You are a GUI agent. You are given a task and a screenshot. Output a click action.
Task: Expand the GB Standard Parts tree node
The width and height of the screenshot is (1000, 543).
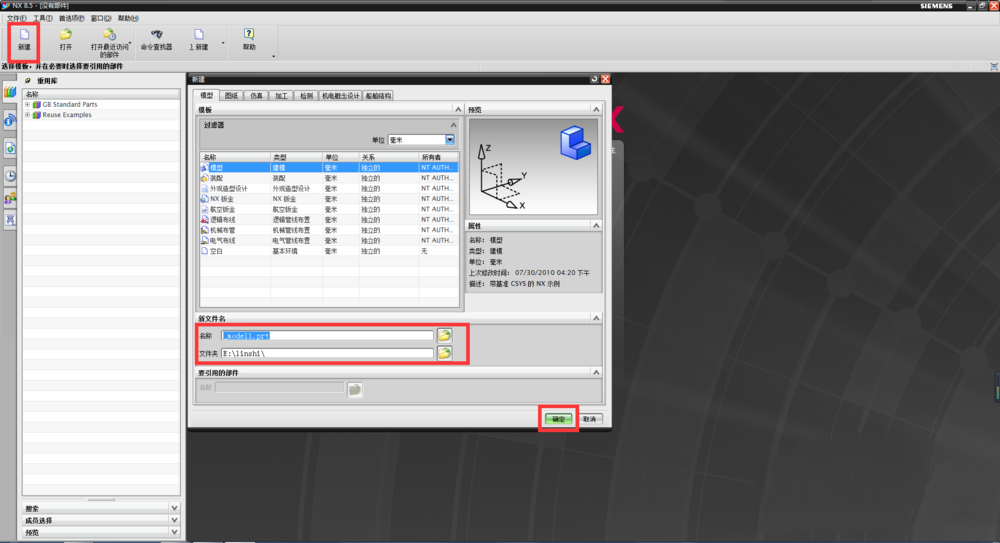click(27, 104)
